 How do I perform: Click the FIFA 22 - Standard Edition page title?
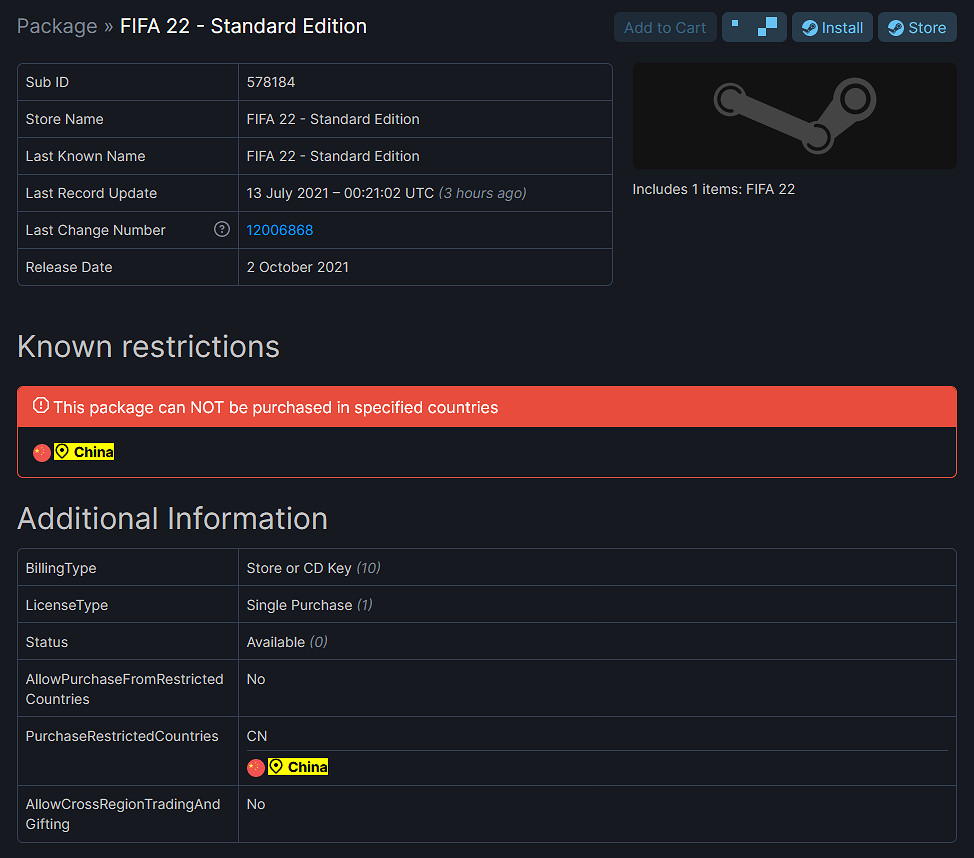point(241,26)
